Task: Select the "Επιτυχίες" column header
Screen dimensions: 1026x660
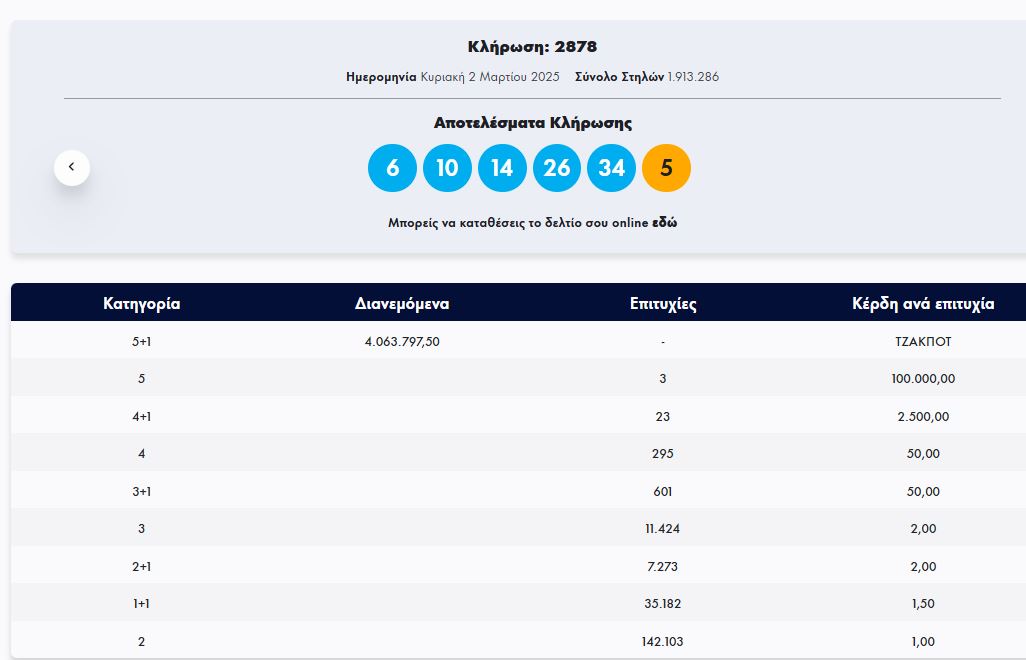Action: pyautogui.click(x=663, y=304)
